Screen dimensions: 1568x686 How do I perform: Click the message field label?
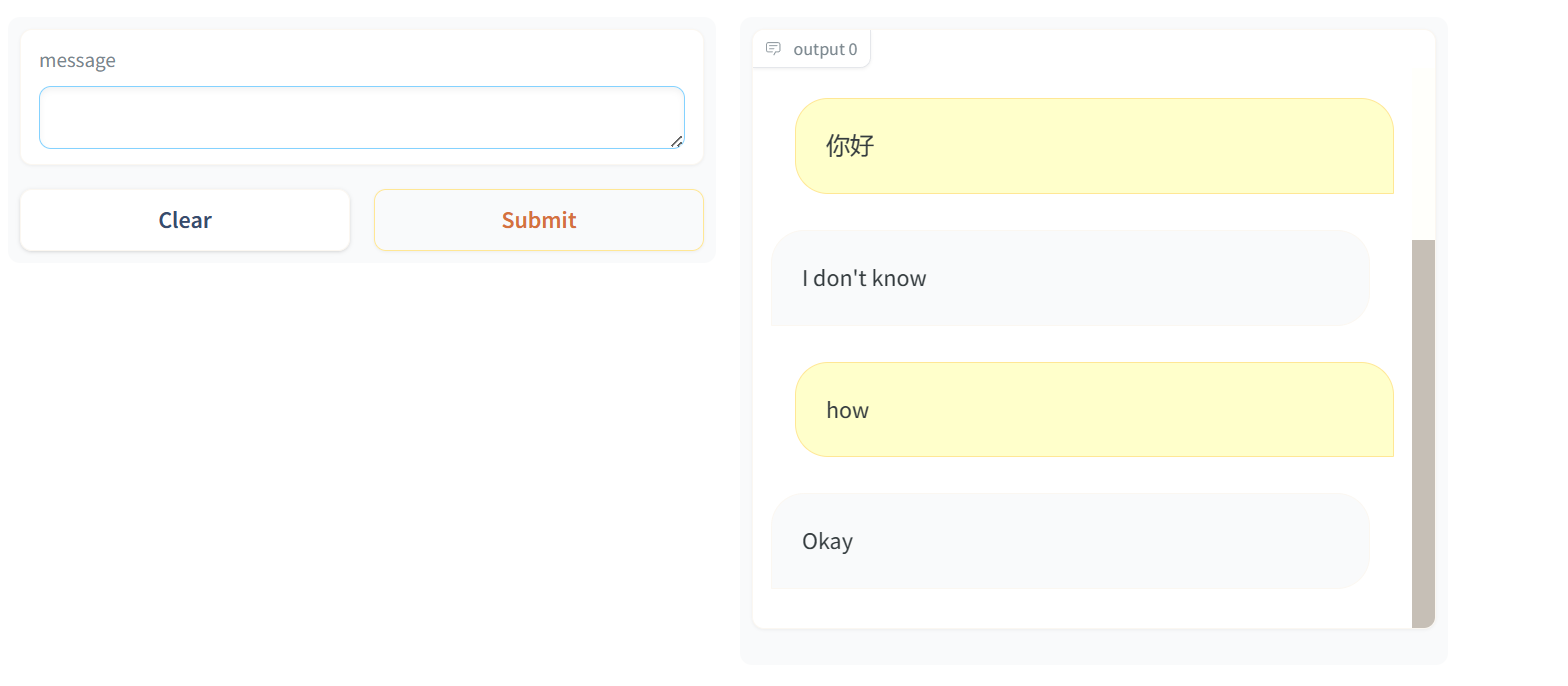tap(77, 60)
